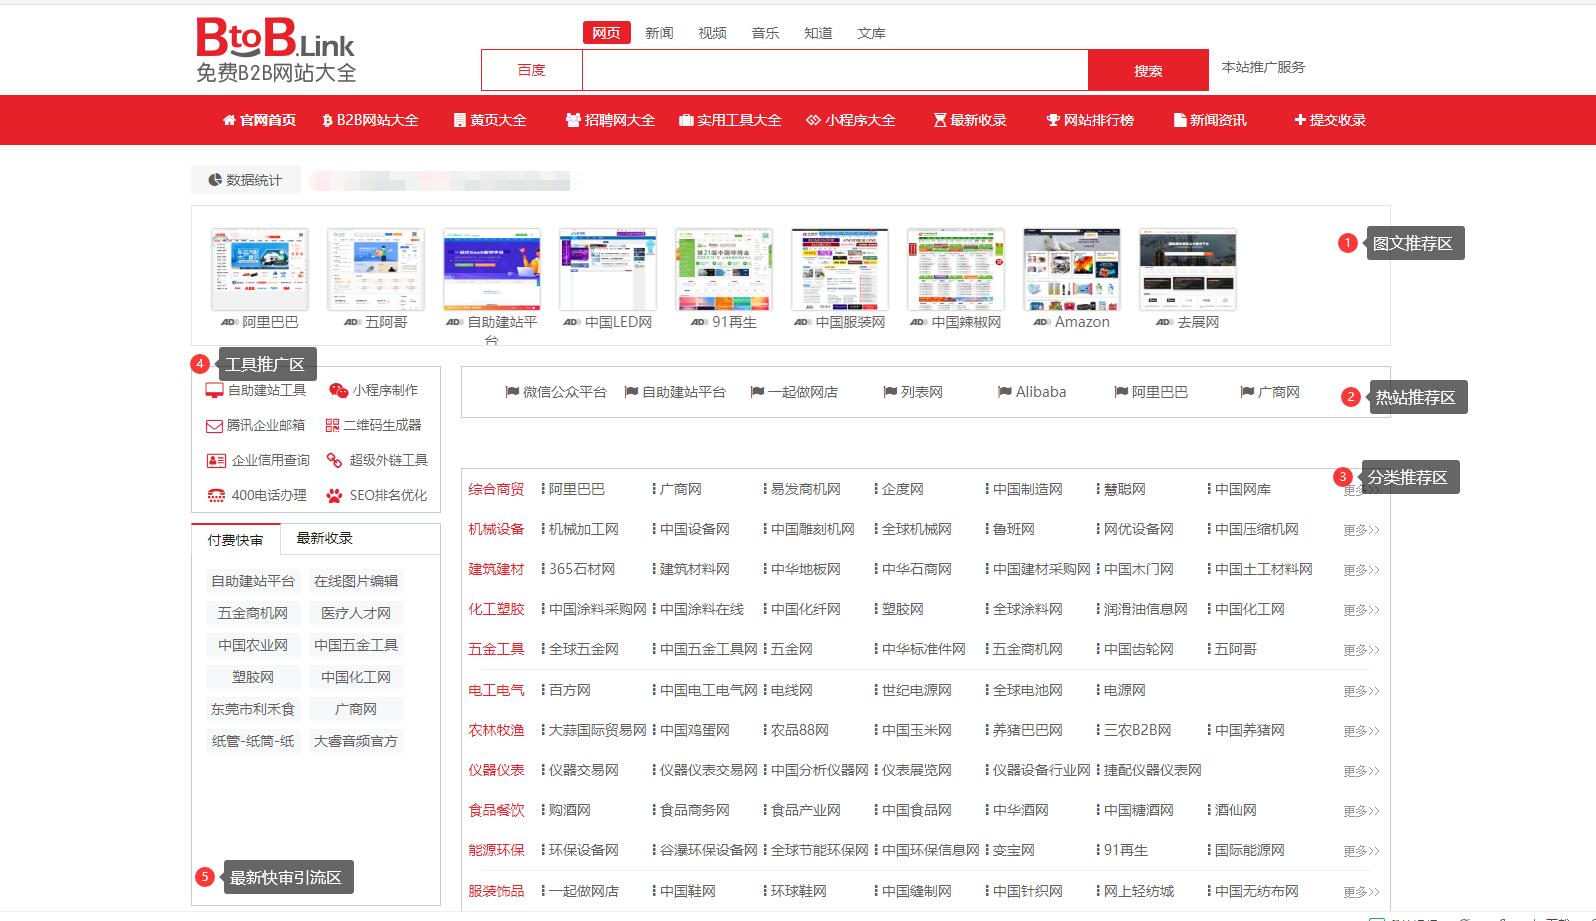1596x921 pixels.
Task: Select 实用工具大全 nav item
Action: tap(730, 120)
